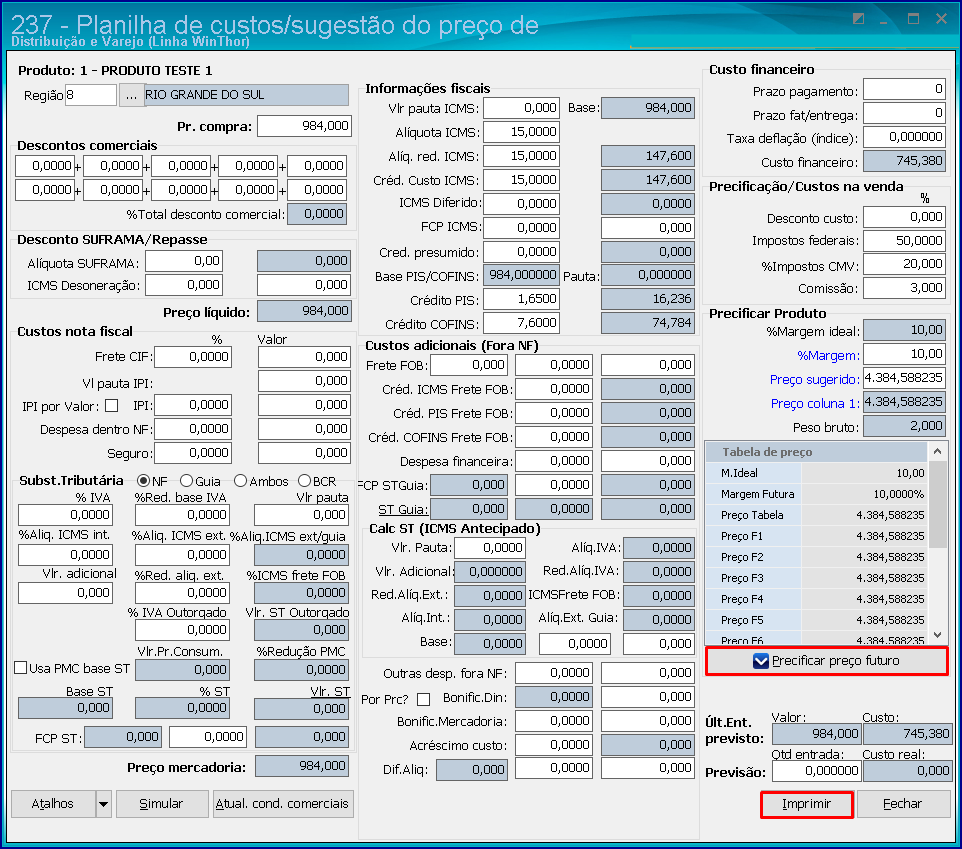Select the Preço F3 row in price table

pyautogui.click(x=817, y=578)
